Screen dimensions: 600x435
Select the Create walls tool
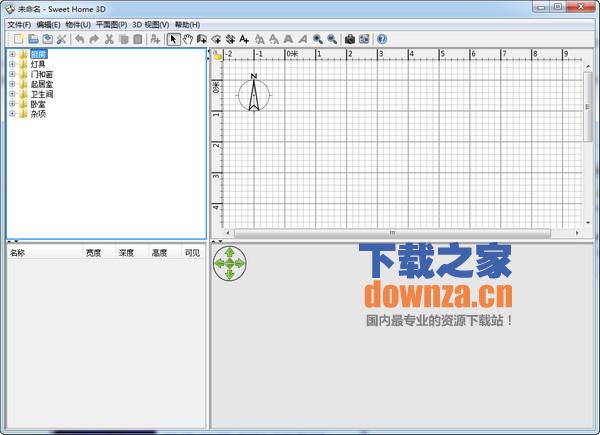tap(202, 39)
